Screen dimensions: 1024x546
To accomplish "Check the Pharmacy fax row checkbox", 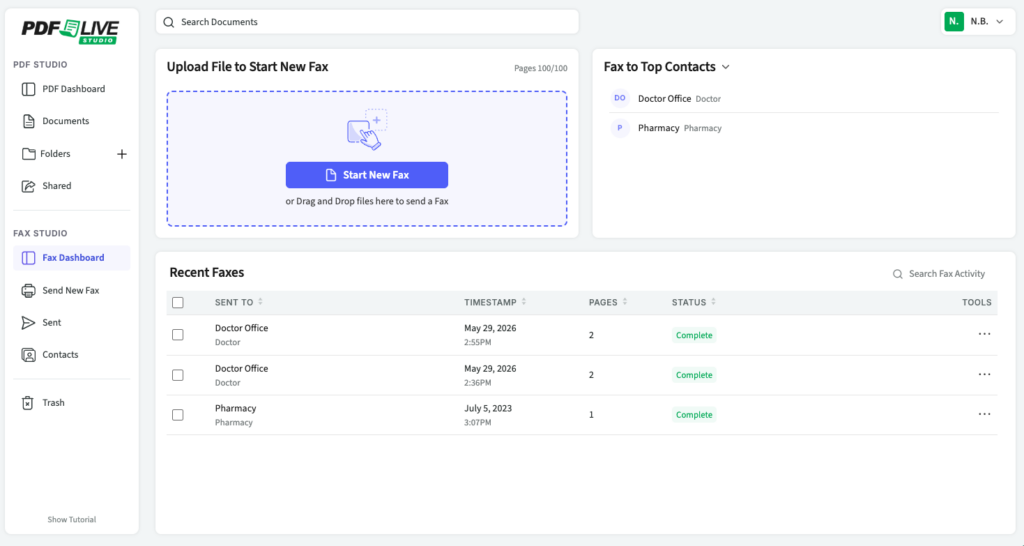I will click(x=178, y=415).
